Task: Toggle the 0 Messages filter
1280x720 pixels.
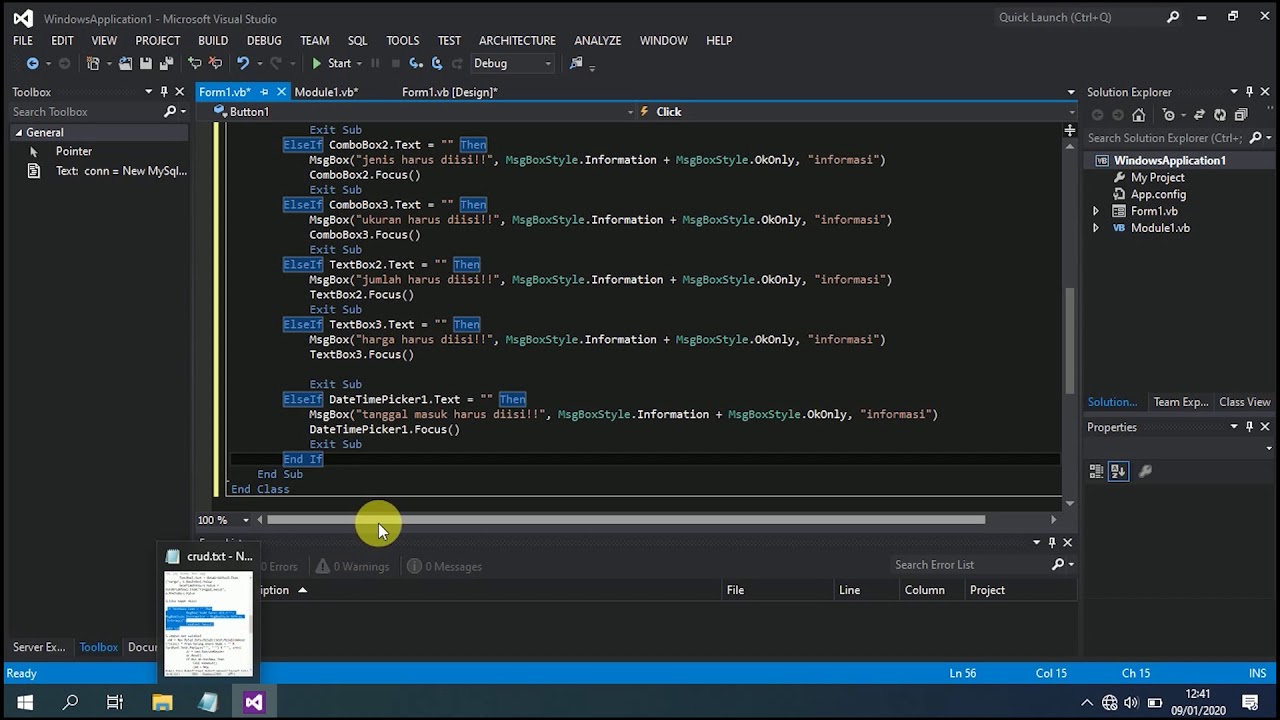Action: (444, 566)
